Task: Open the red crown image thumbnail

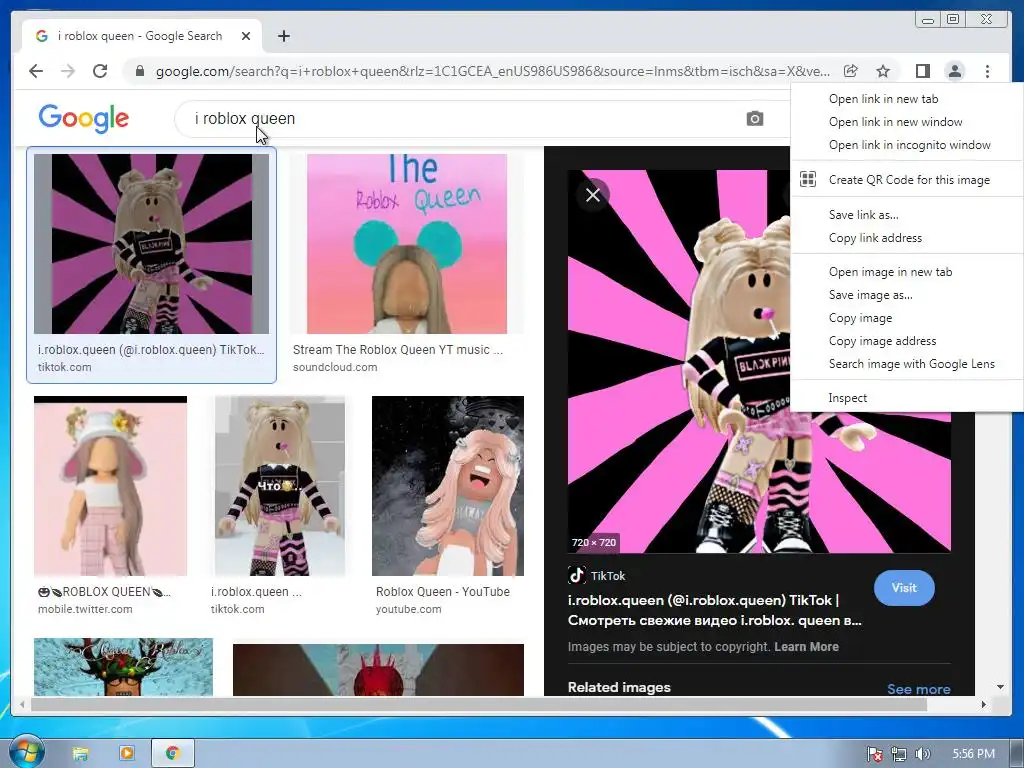Action: pyautogui.click(x=378, y=670)
